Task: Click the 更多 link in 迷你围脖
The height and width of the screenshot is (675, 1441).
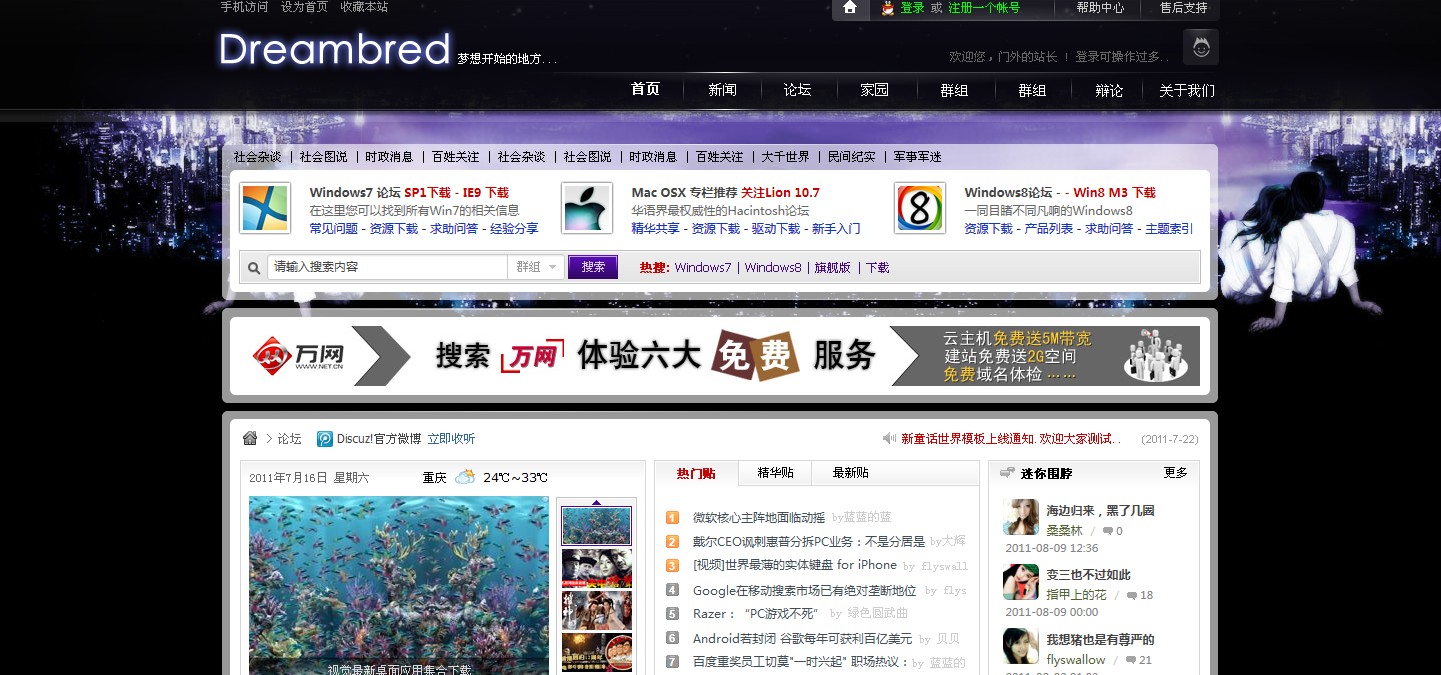Action: [x=1176, y=473]
